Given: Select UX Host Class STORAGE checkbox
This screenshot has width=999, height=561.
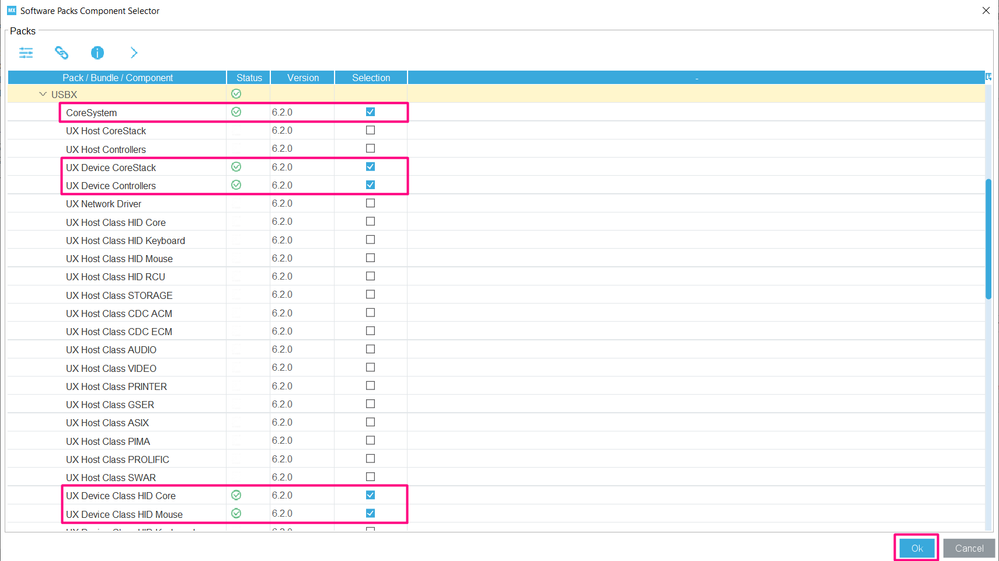Looking at the screenshot, I should [370, 294].
